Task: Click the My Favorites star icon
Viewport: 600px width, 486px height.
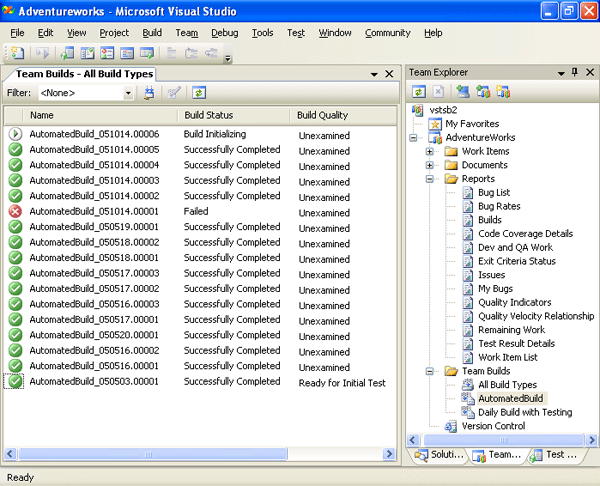Action: click(435, 124)
